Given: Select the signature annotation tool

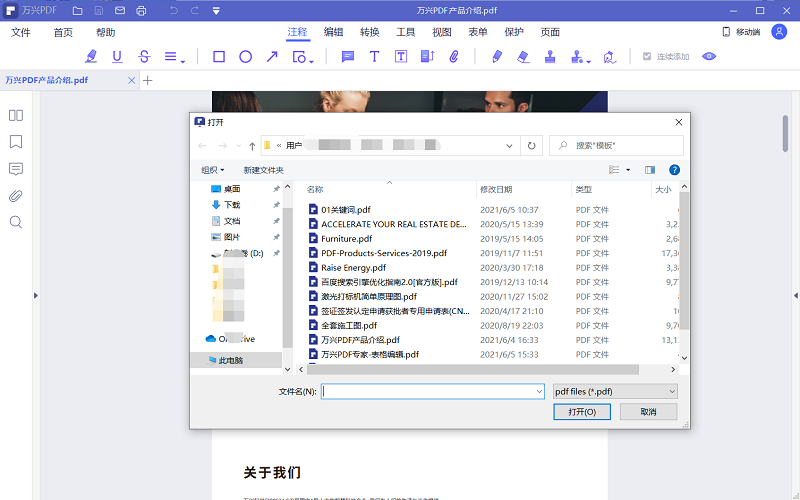Looking at the screenshot, I should pos(609,57).
